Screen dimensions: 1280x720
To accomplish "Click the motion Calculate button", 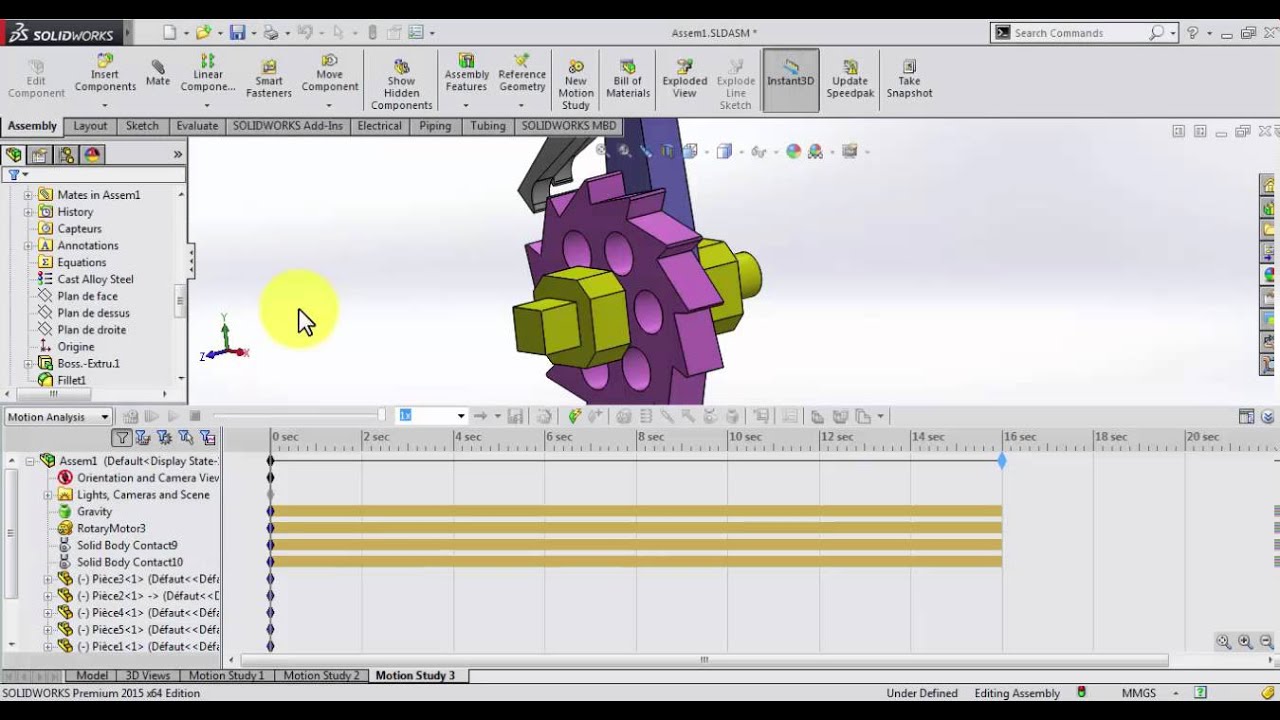I will pyautogui.click(x=130, y=416).
